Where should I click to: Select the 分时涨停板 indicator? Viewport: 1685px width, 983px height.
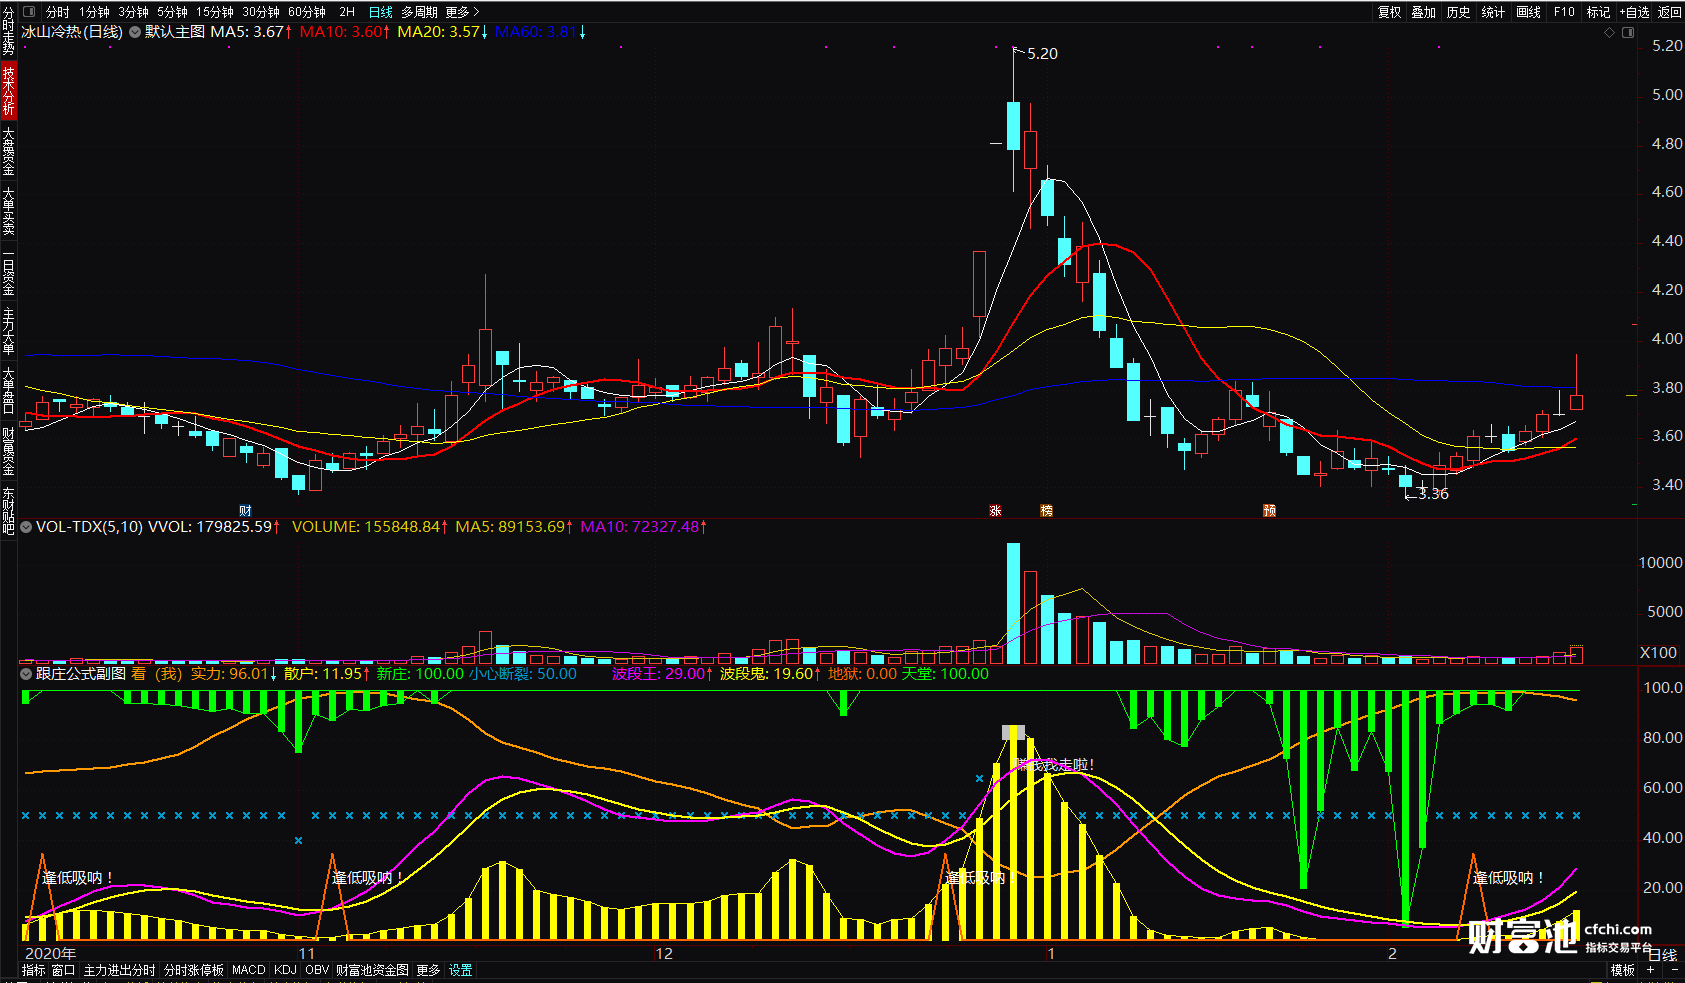point(194,970)
